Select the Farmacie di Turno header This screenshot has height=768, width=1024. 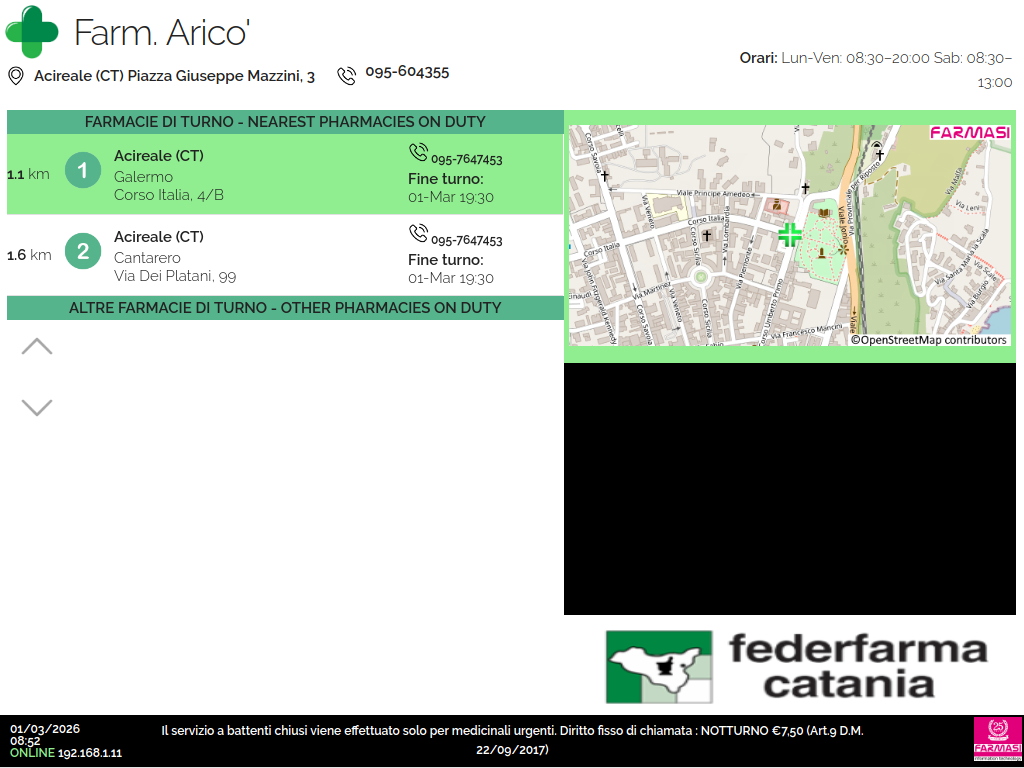click(285, 122)
